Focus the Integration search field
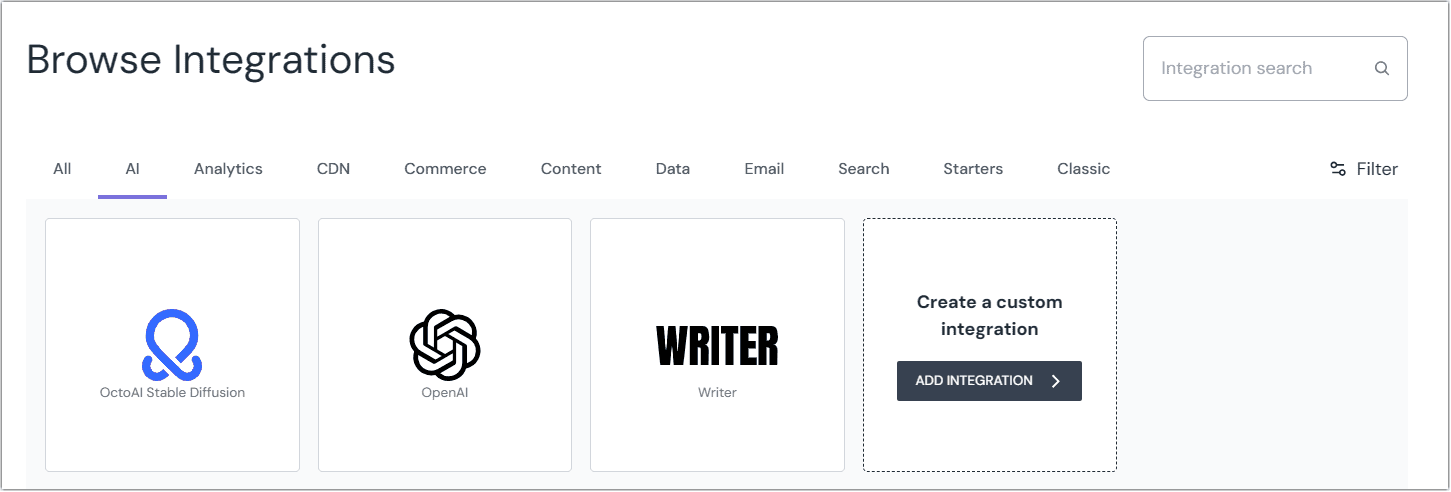This screenshot has height=492, width=1451. tap(1275, 69)
